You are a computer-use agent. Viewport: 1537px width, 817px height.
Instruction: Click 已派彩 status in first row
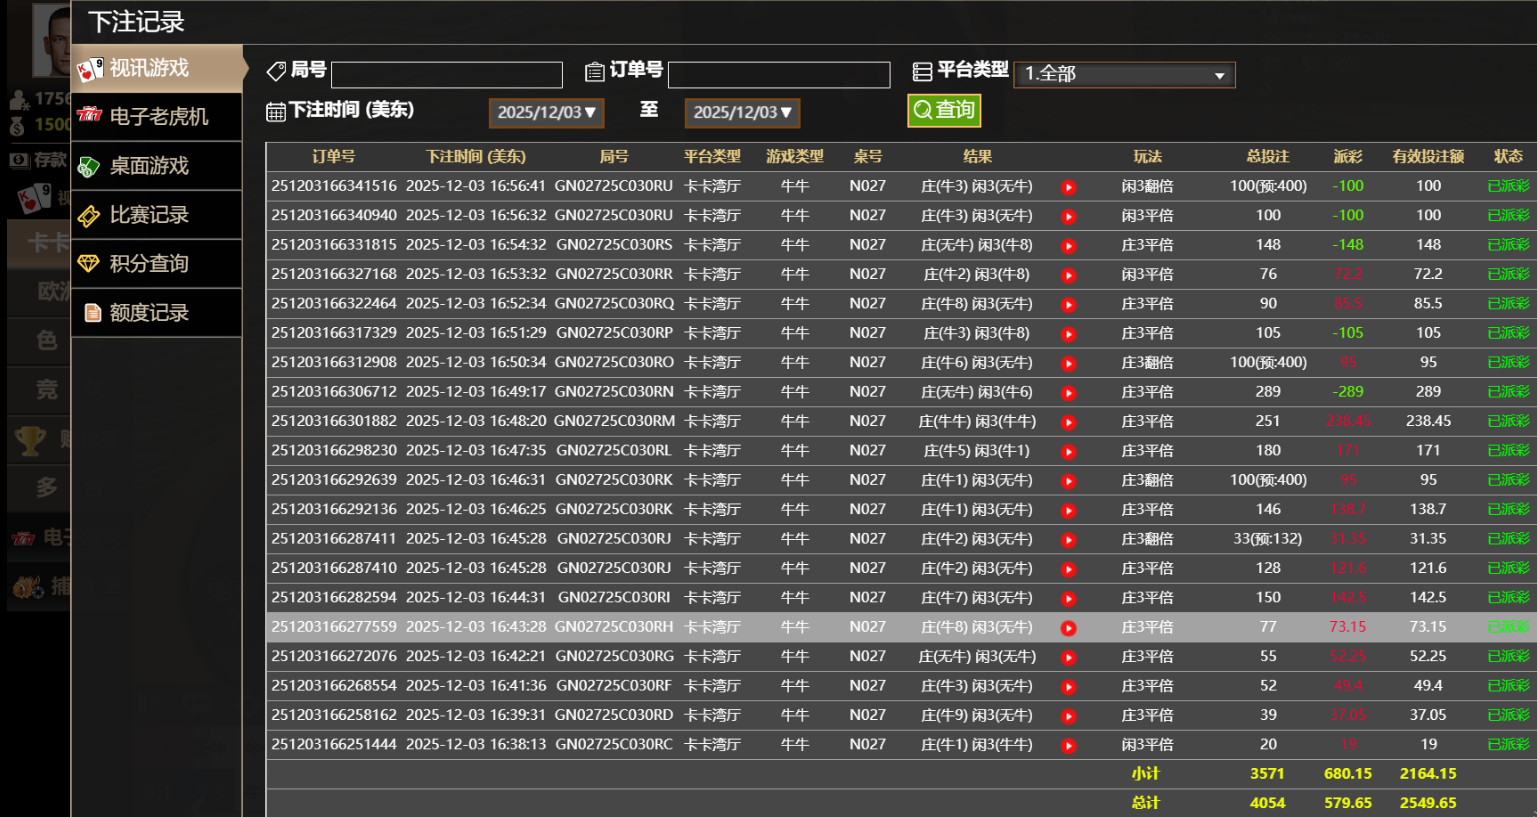coord(1507,186)
